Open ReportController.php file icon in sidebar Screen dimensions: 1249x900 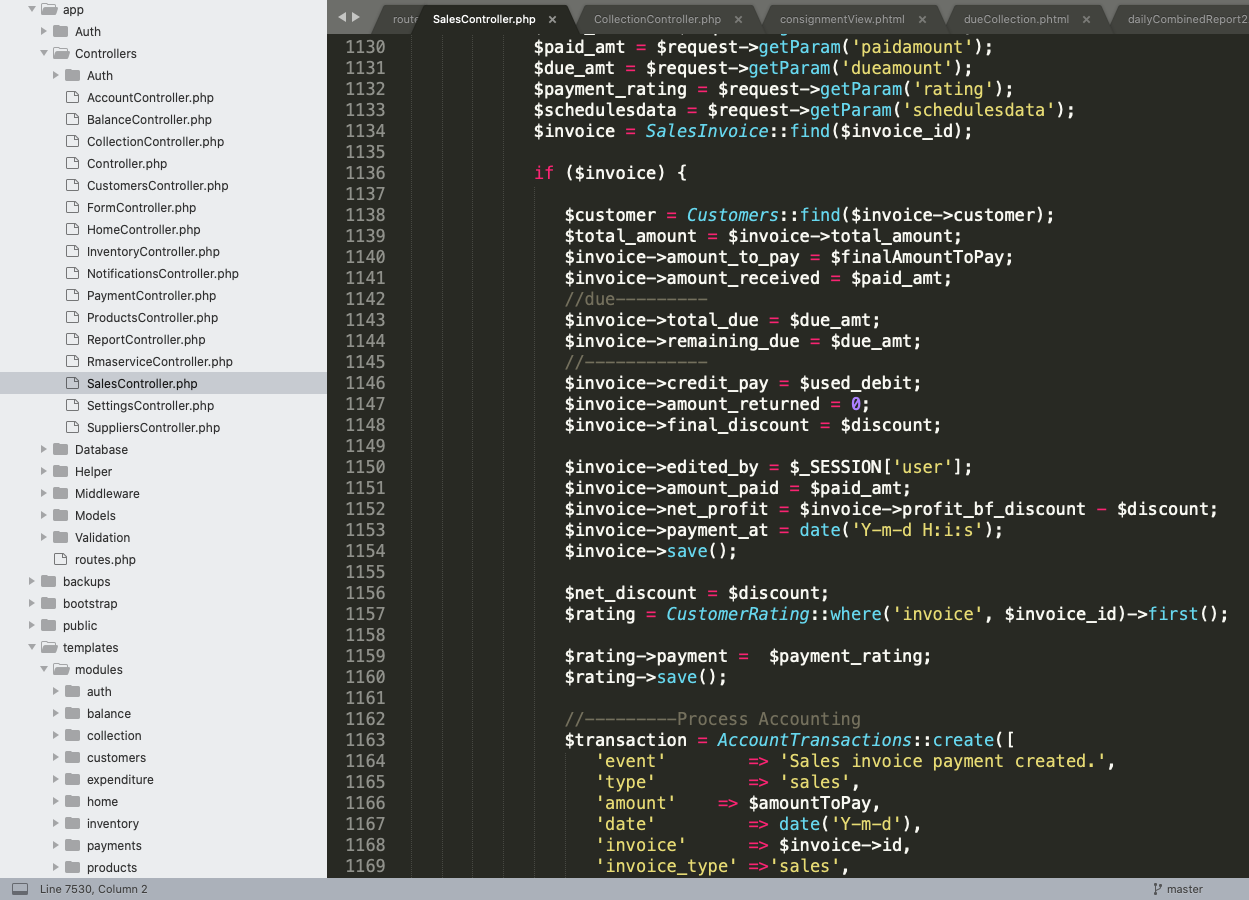coord(72,340)
